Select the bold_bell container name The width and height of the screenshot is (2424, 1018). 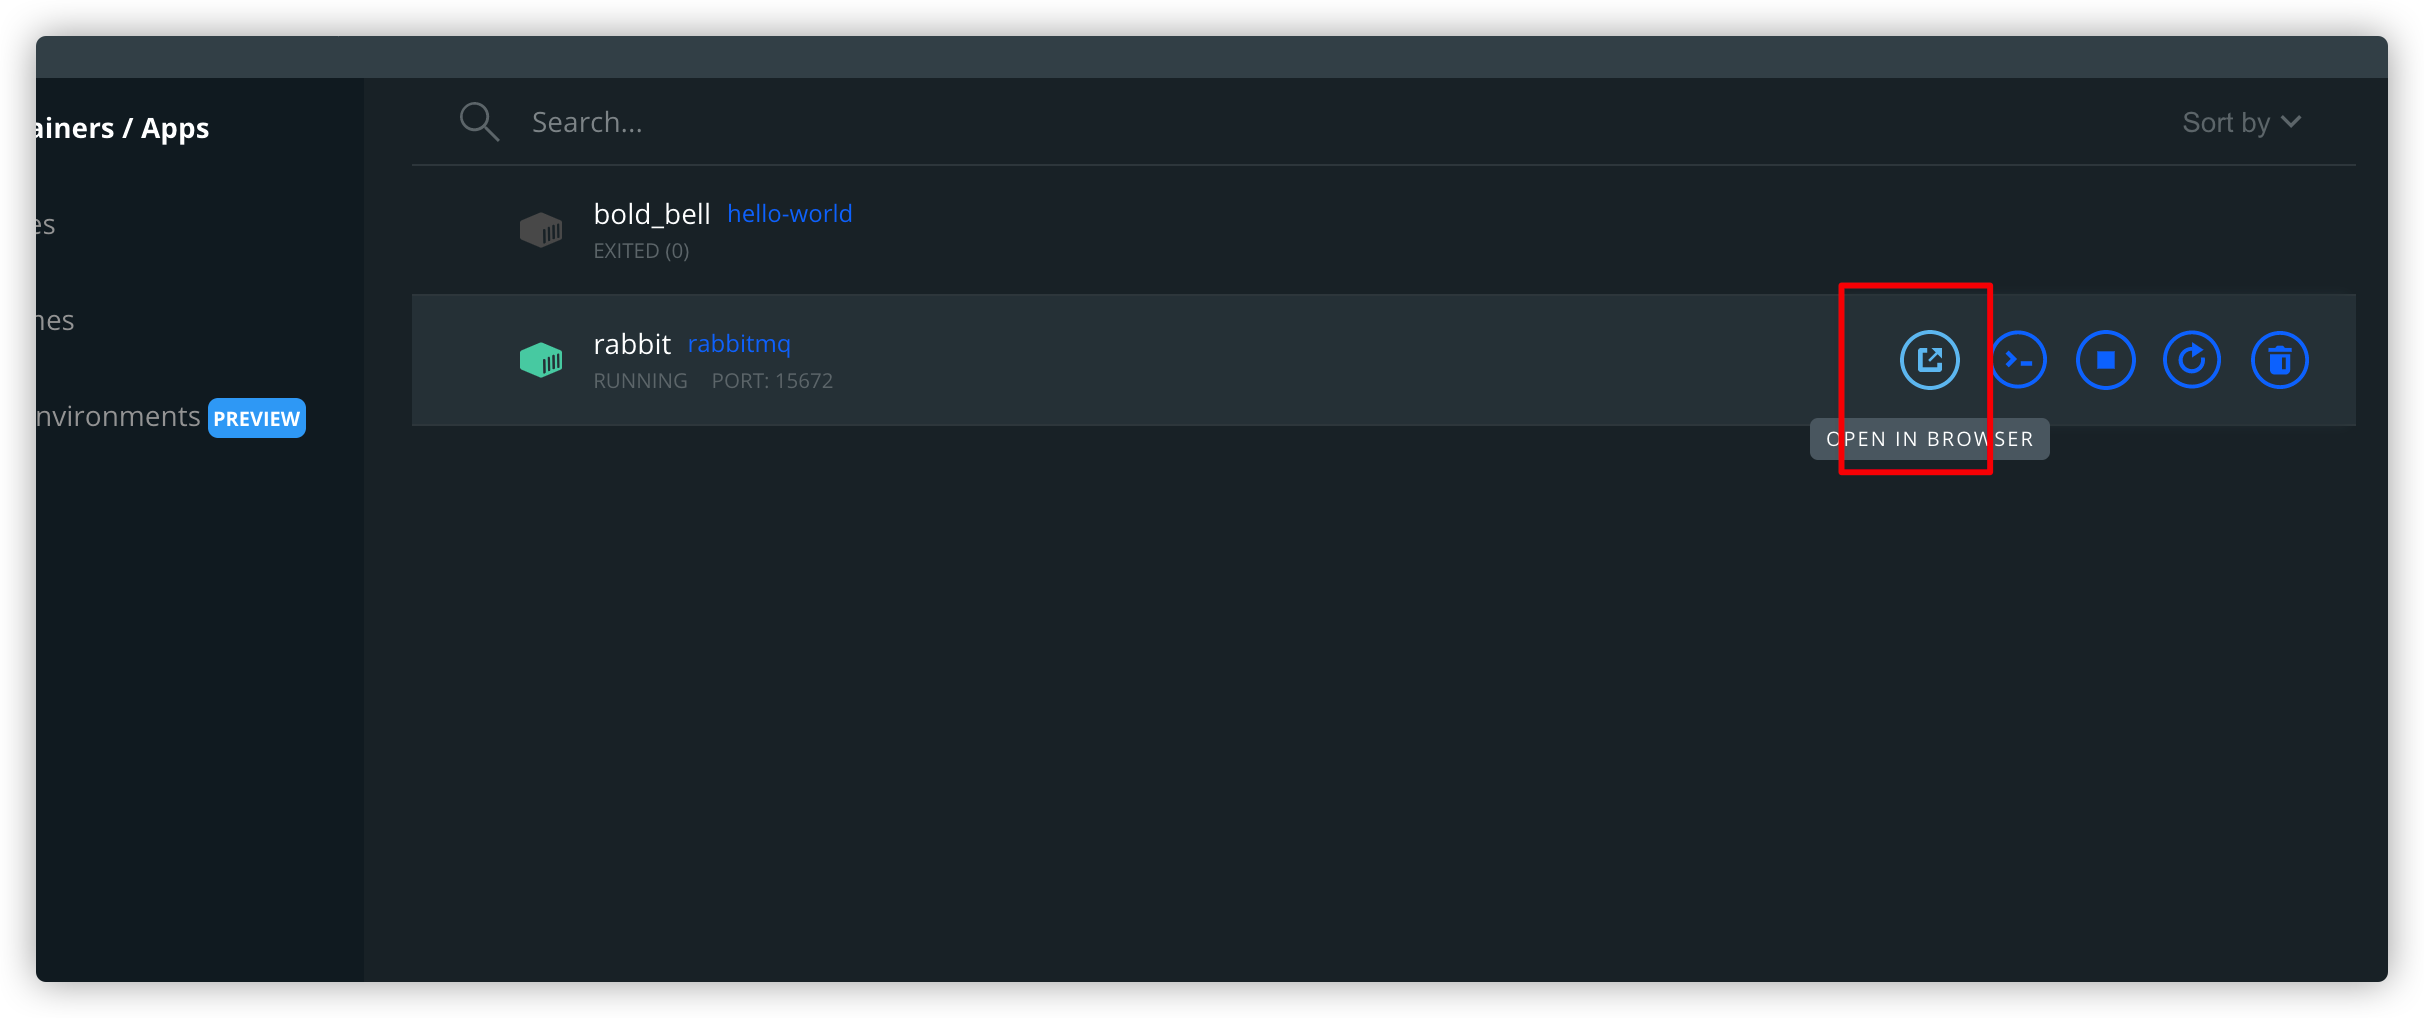pos(652,214)
